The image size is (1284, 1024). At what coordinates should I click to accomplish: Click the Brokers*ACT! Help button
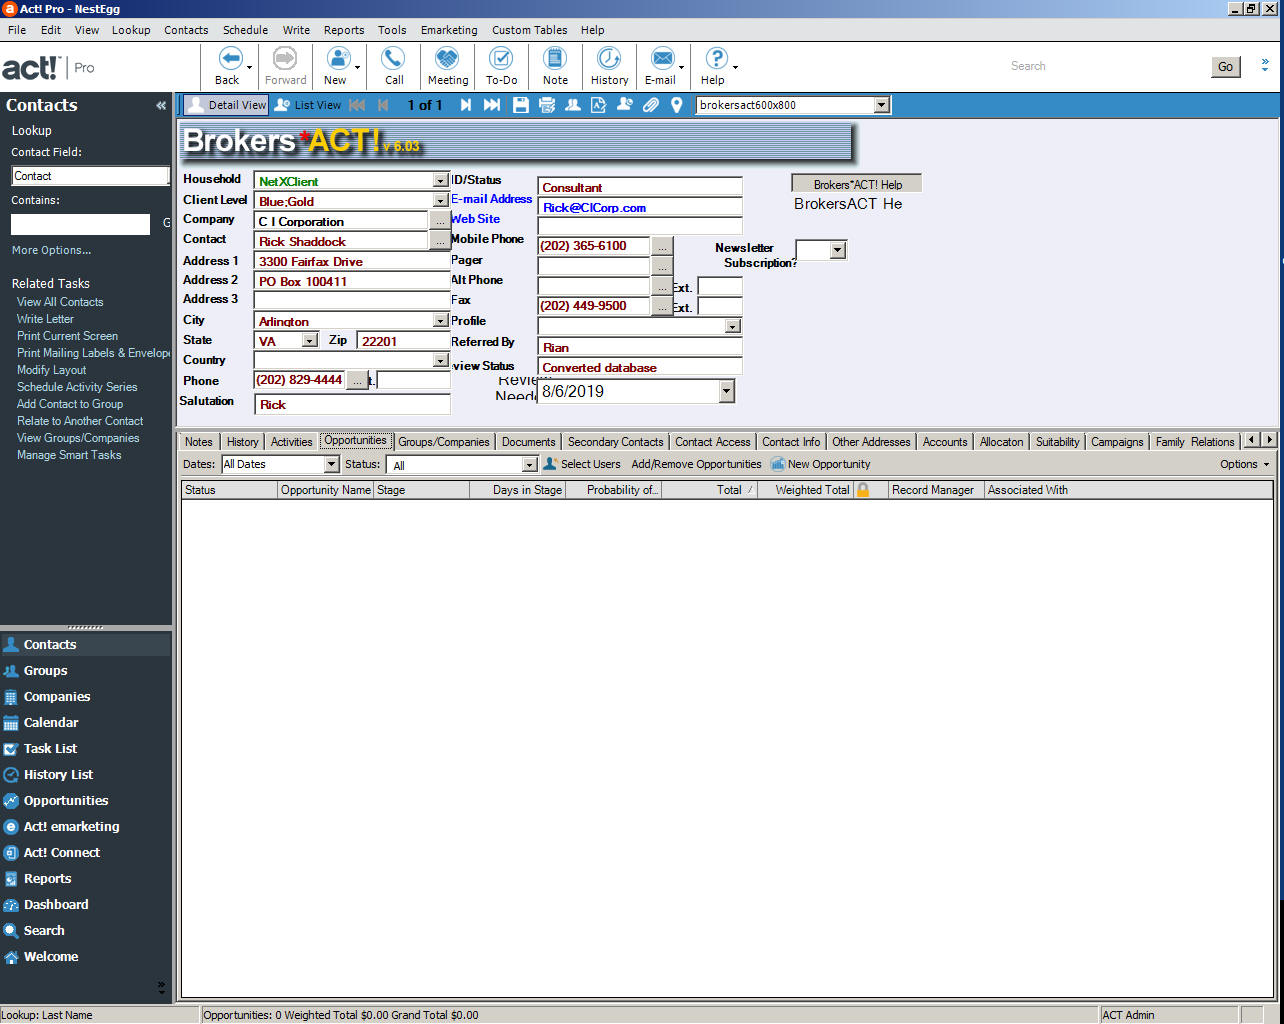tap(857, 184)
